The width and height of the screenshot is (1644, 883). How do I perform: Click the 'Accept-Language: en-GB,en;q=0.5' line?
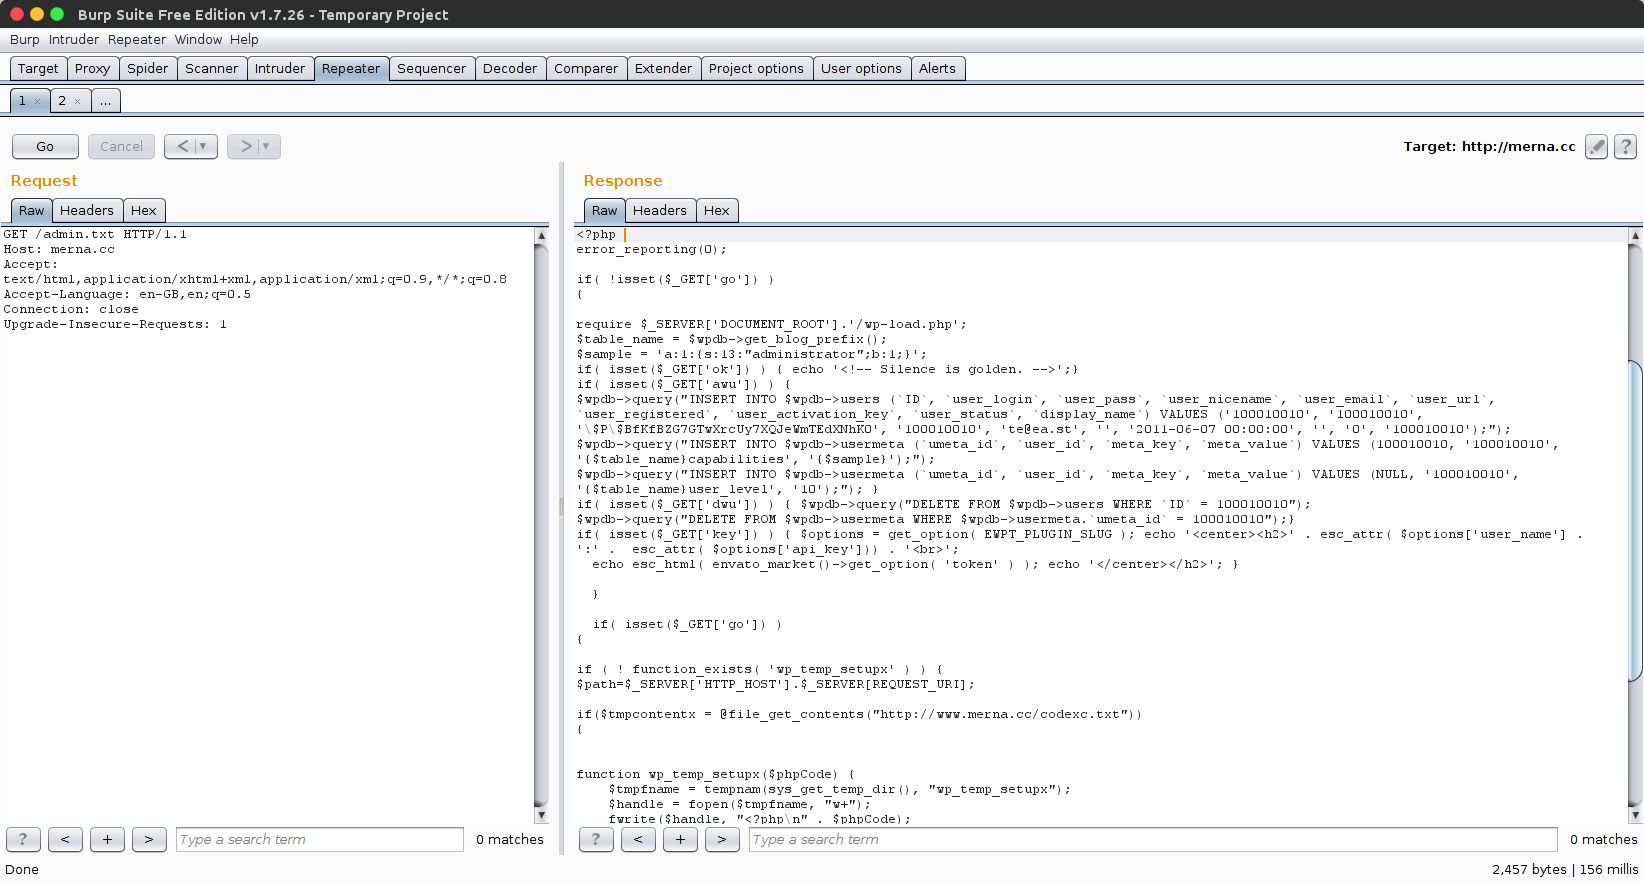[127, 295]
